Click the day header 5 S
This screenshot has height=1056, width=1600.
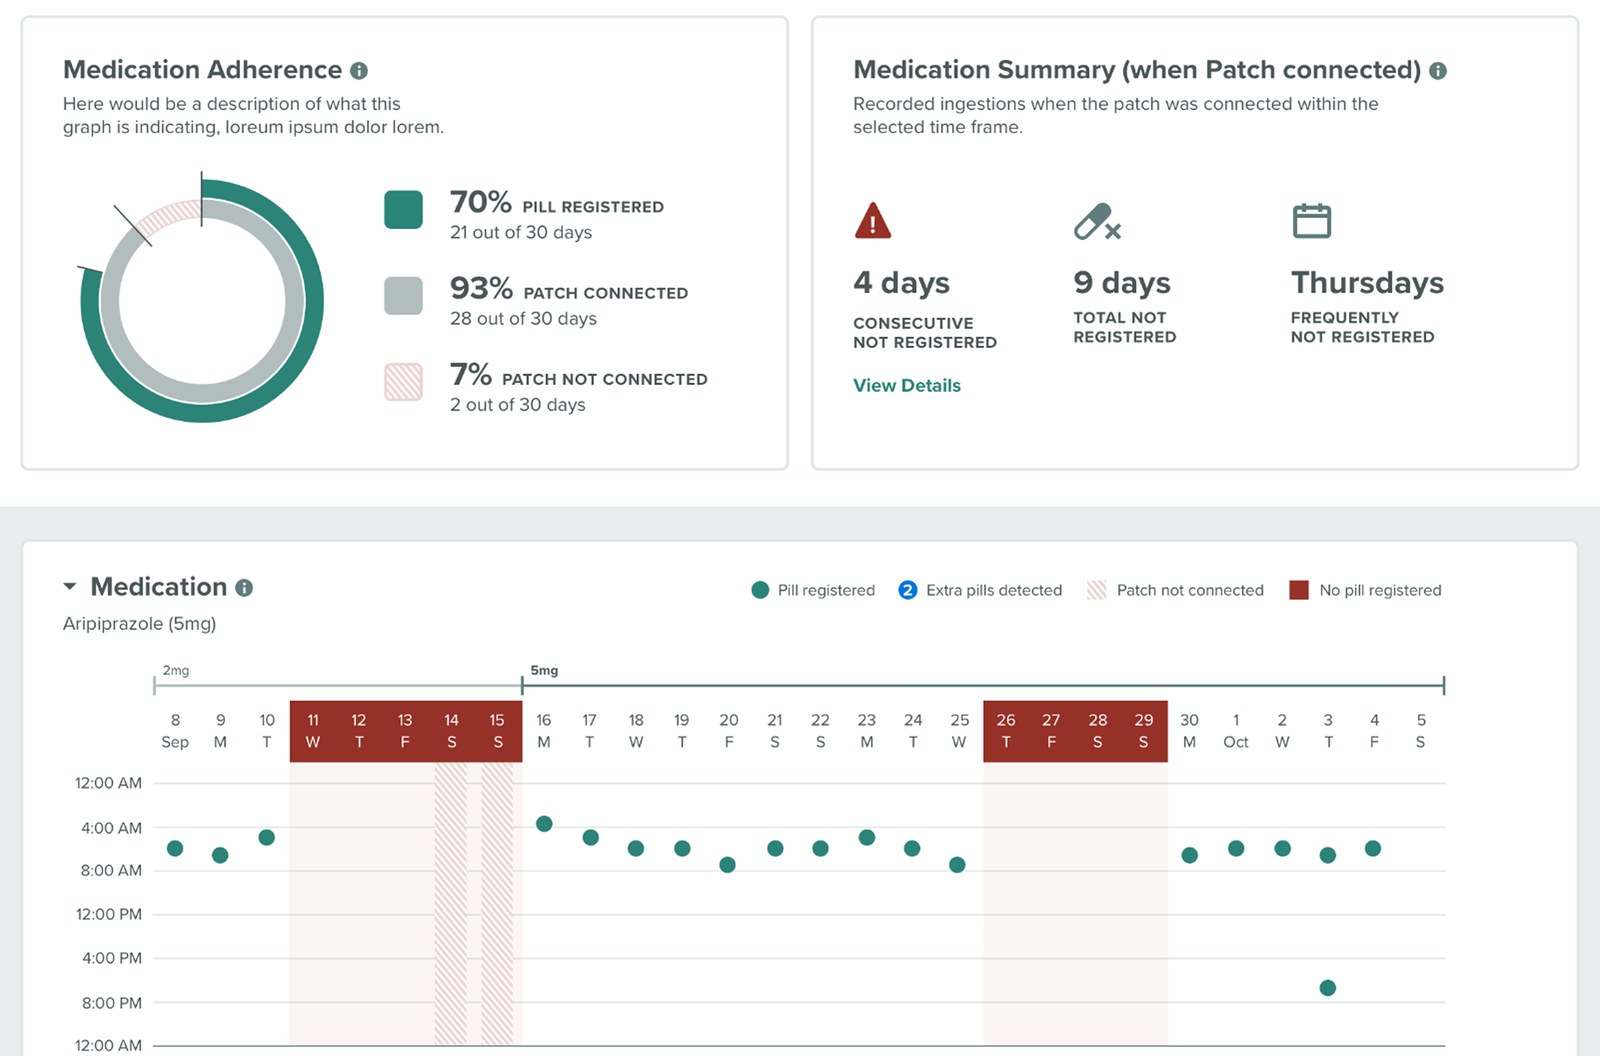pos(1421,731)
